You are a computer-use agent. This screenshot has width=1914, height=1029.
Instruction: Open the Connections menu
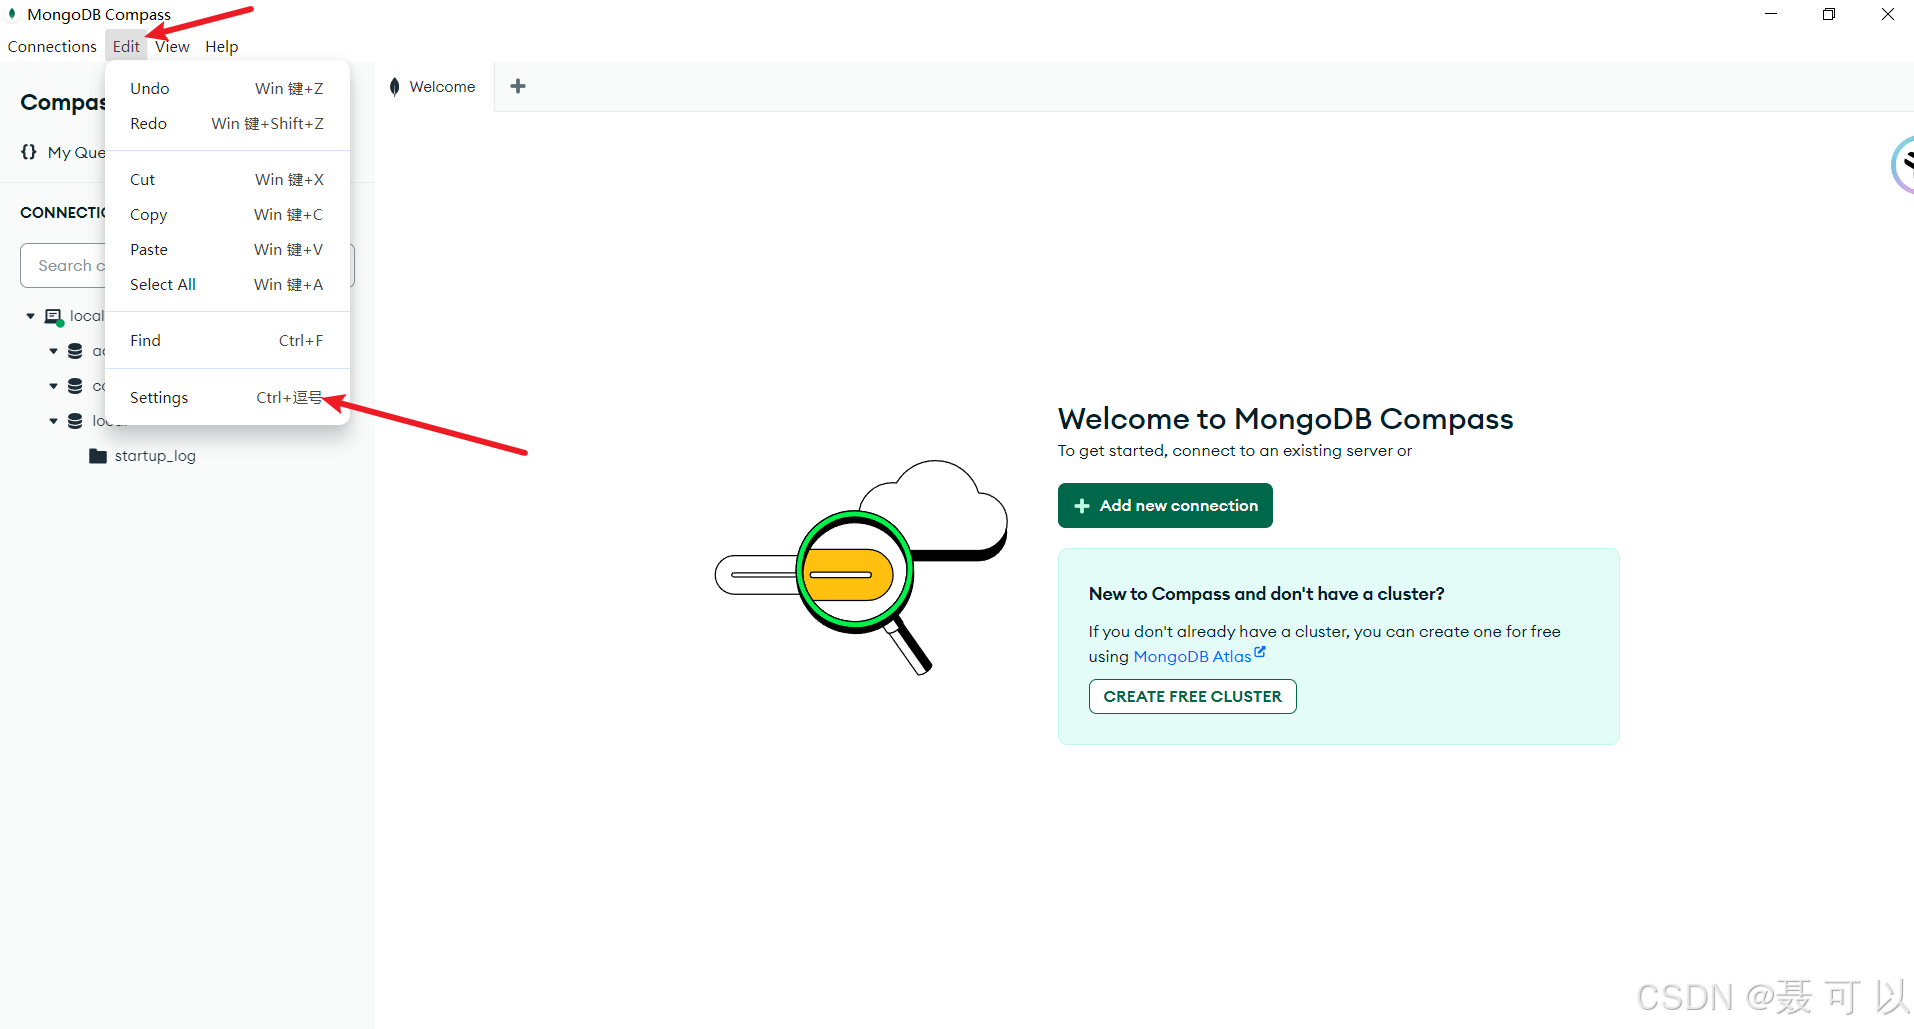(x=52, y=46)
